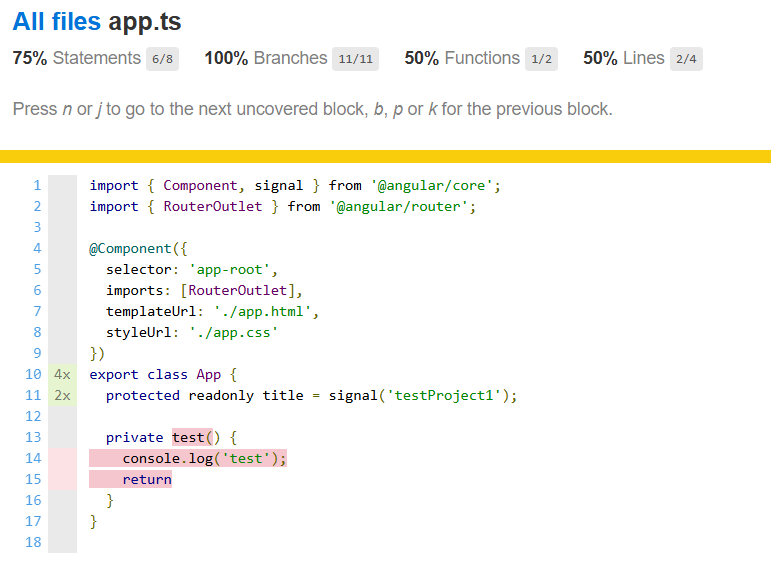Click the 11/11 branches count badge
Viewport: 771px width, 587px height.
355,59
